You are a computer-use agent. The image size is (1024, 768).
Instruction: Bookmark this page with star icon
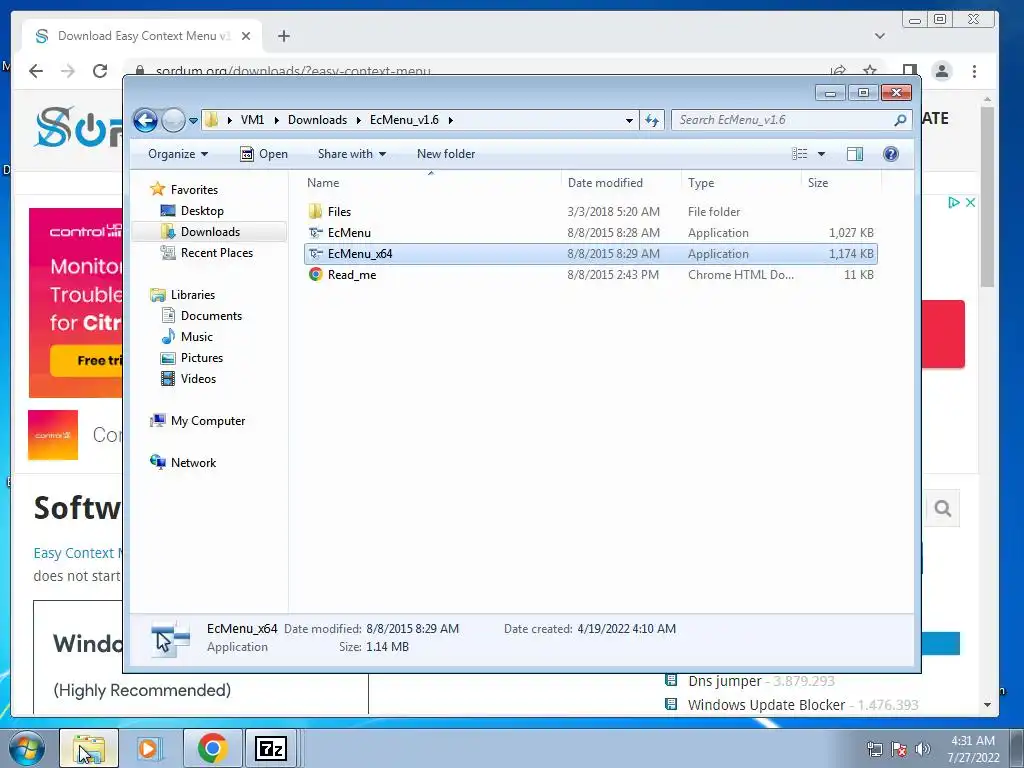coord(870,70)
